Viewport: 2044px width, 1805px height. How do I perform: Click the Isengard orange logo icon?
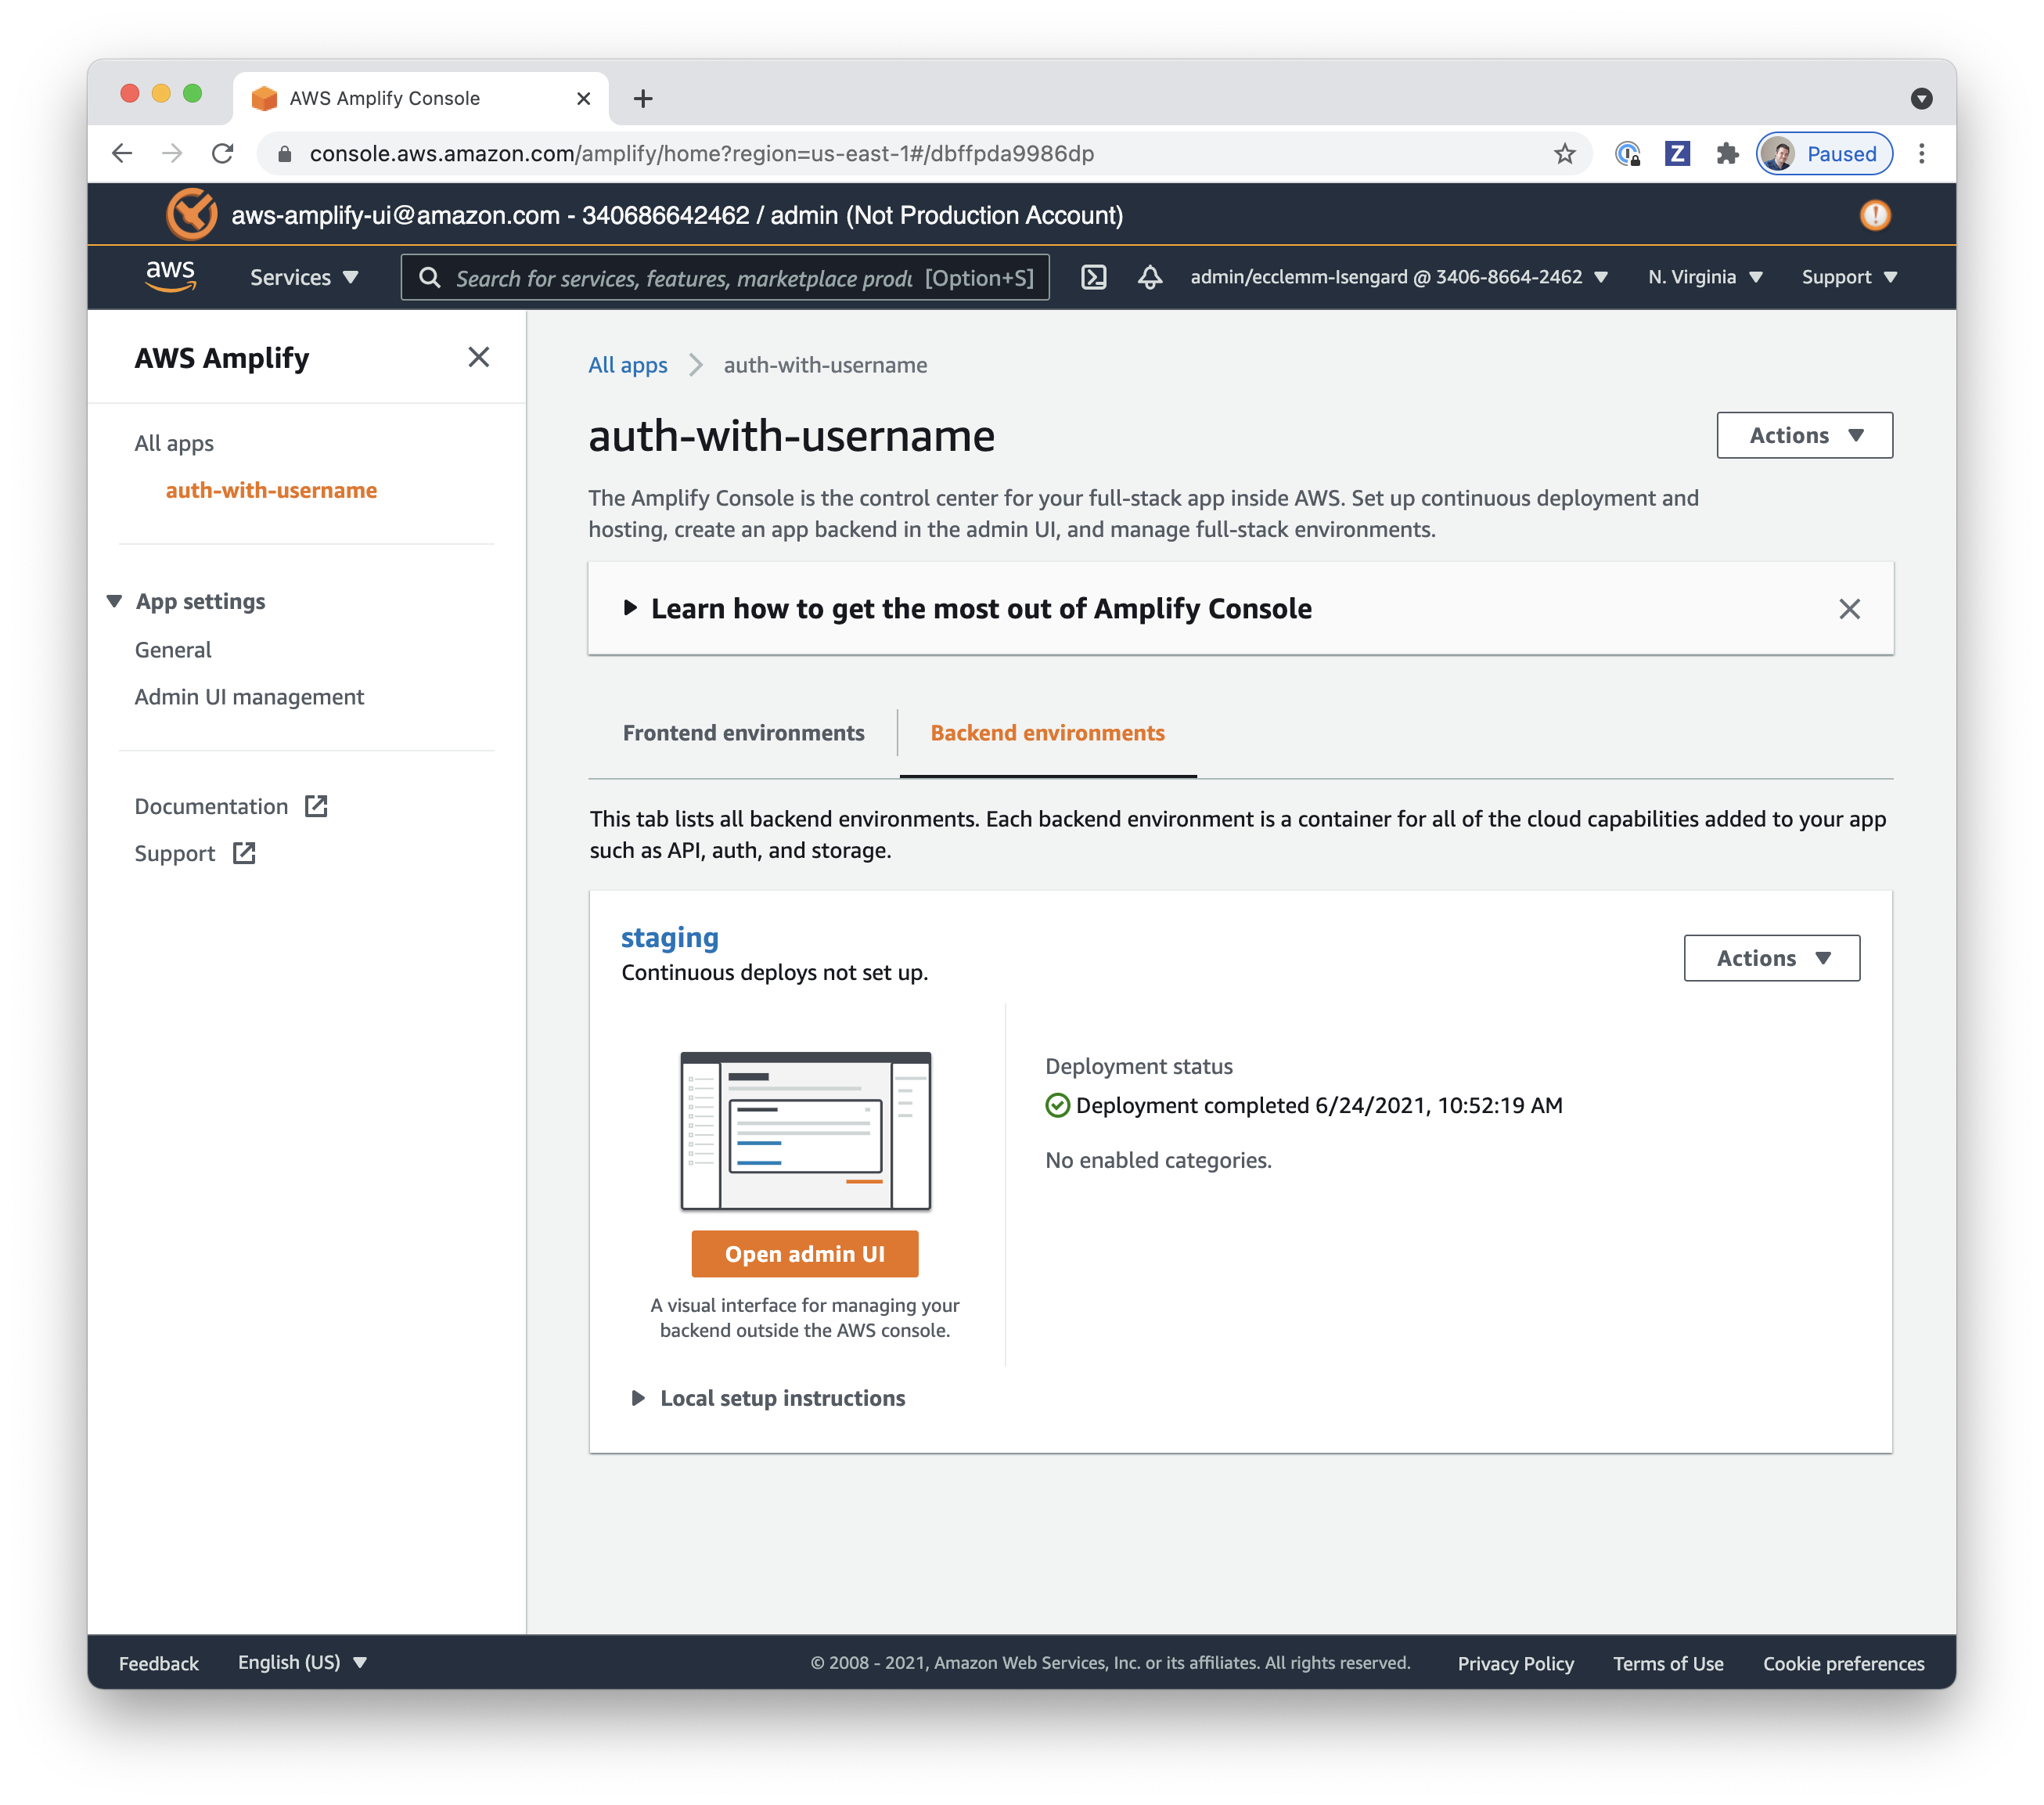(x=191, y=215)
